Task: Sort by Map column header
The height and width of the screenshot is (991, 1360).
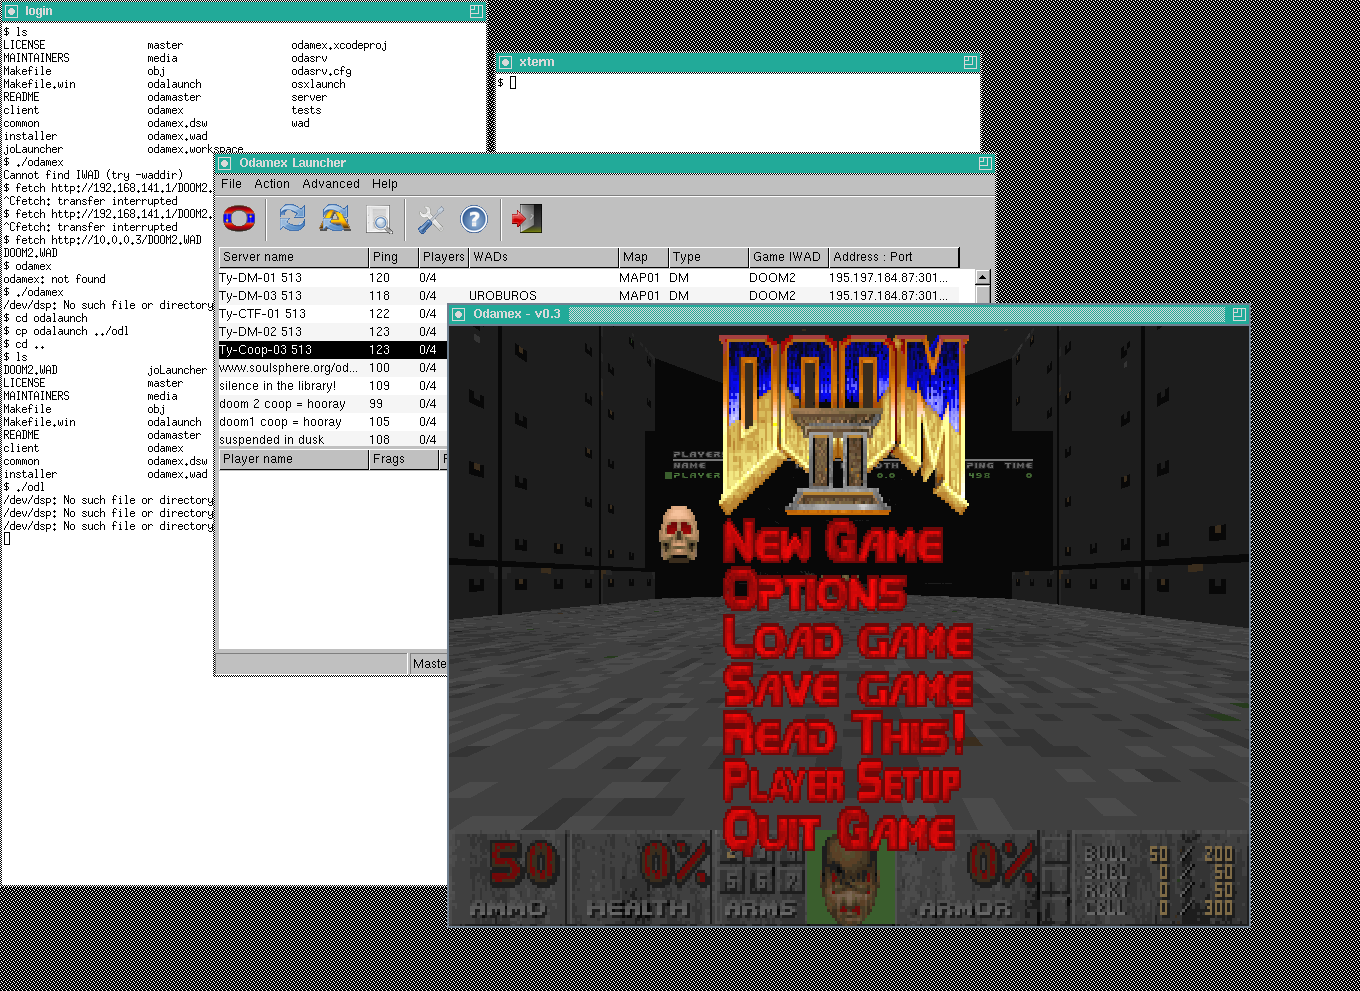Action: tap(643, 257)
